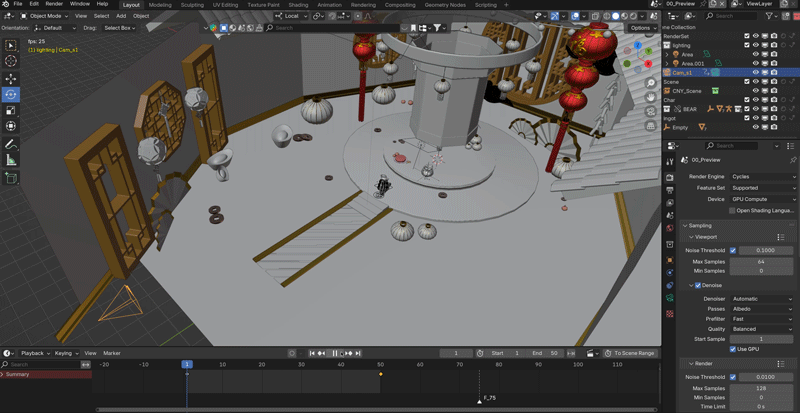The height and width of the screenshot is (413, 800).
Task: Click the viewport zoom magnifier icon
Action: point(651,83)
